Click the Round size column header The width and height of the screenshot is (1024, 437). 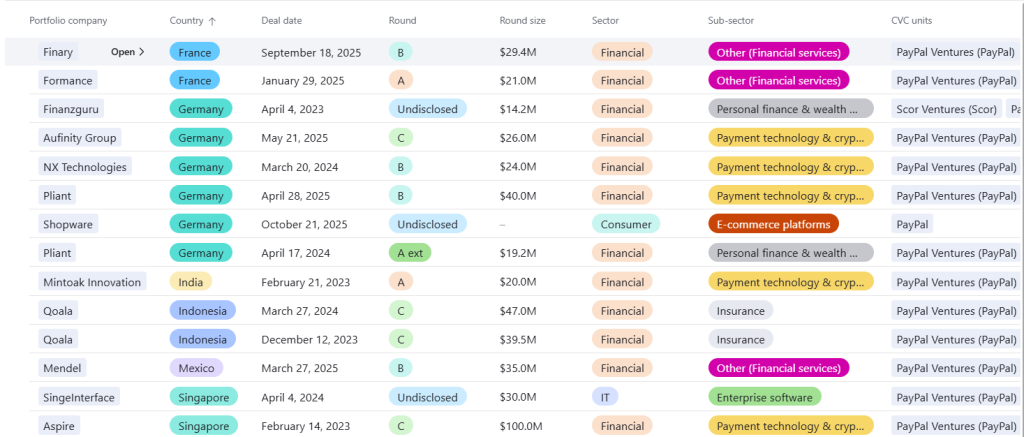pos(523,21)
